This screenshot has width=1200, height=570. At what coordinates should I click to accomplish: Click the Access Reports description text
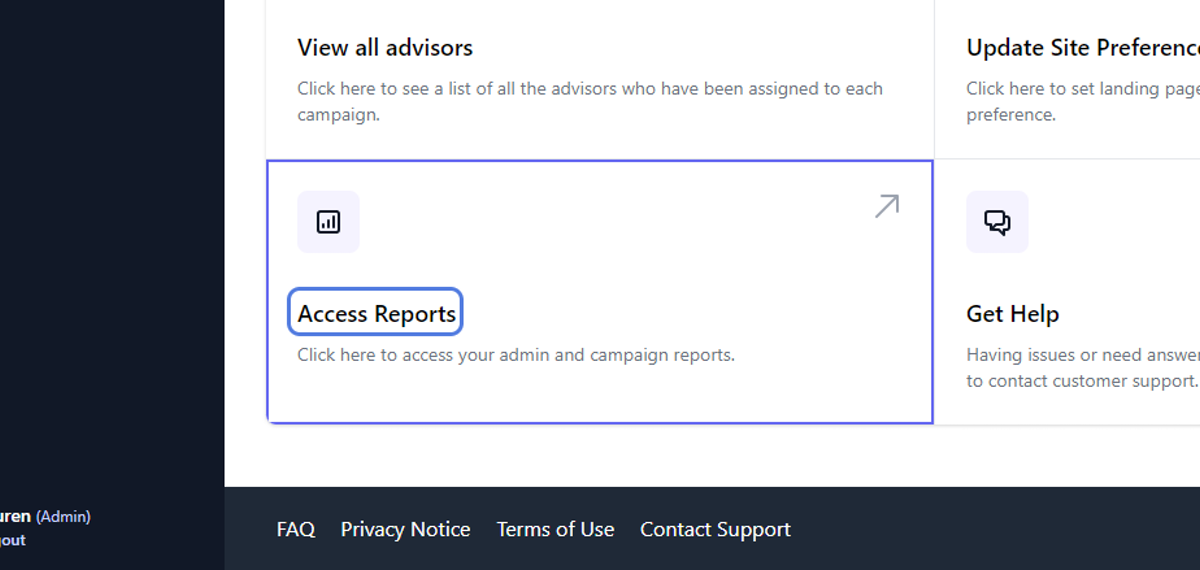point(516,355)
